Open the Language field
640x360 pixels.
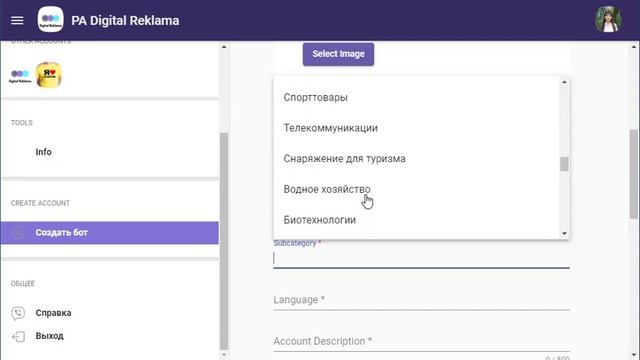click(x=421, y=300)
